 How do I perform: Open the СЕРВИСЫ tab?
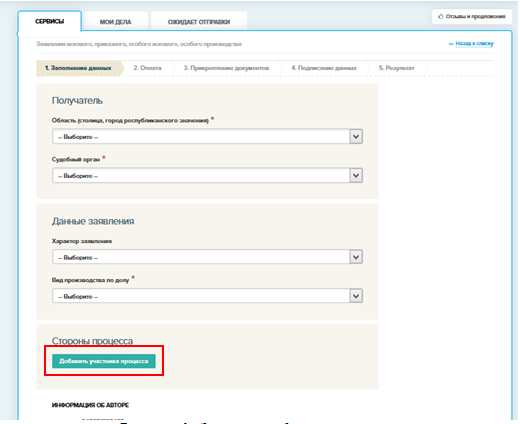pyautogui.click(x=49, y=21)
